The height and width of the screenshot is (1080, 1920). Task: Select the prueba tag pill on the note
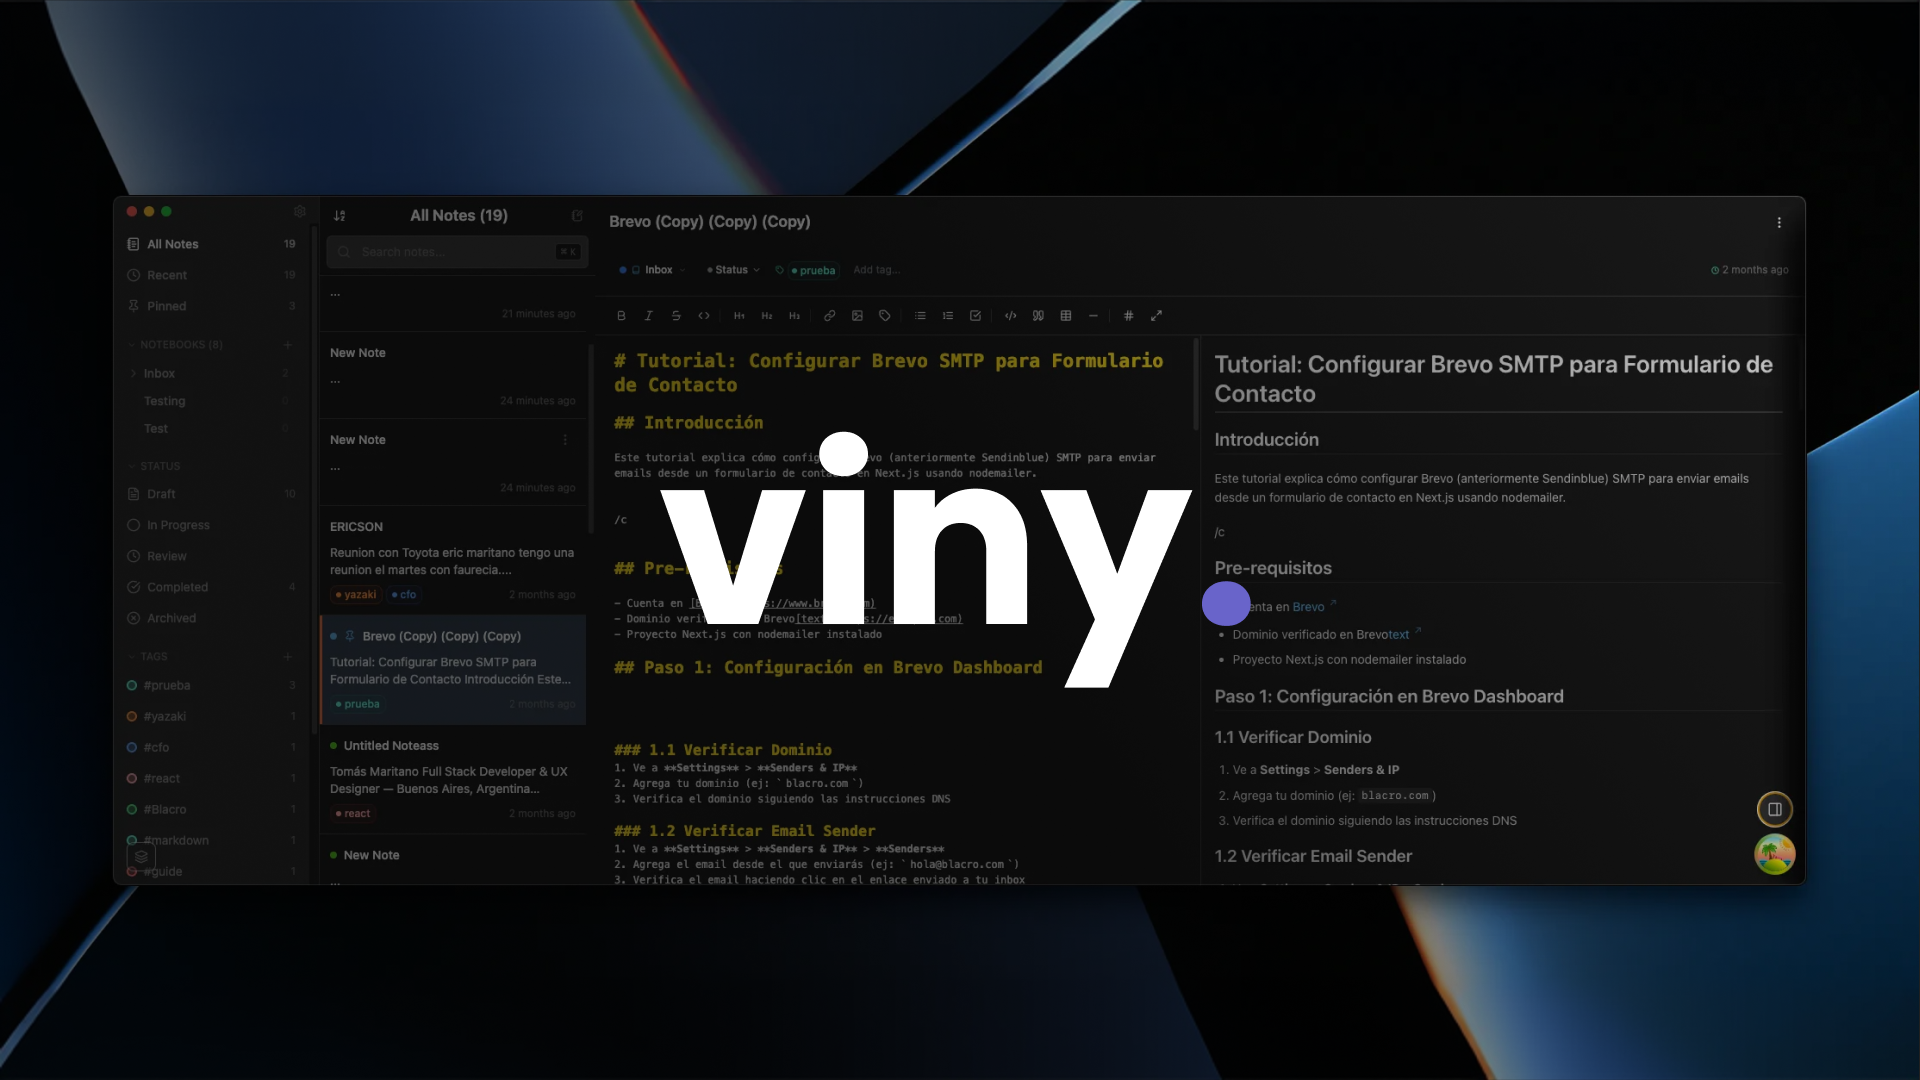[x=812, y=270]
